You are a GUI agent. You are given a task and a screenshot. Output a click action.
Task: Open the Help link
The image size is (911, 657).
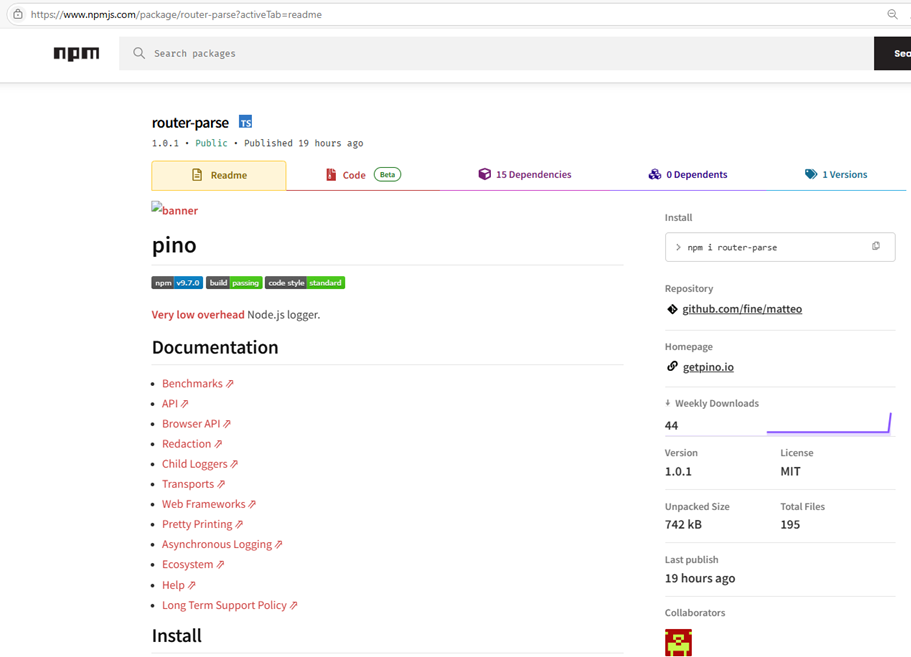coord(178,585)
